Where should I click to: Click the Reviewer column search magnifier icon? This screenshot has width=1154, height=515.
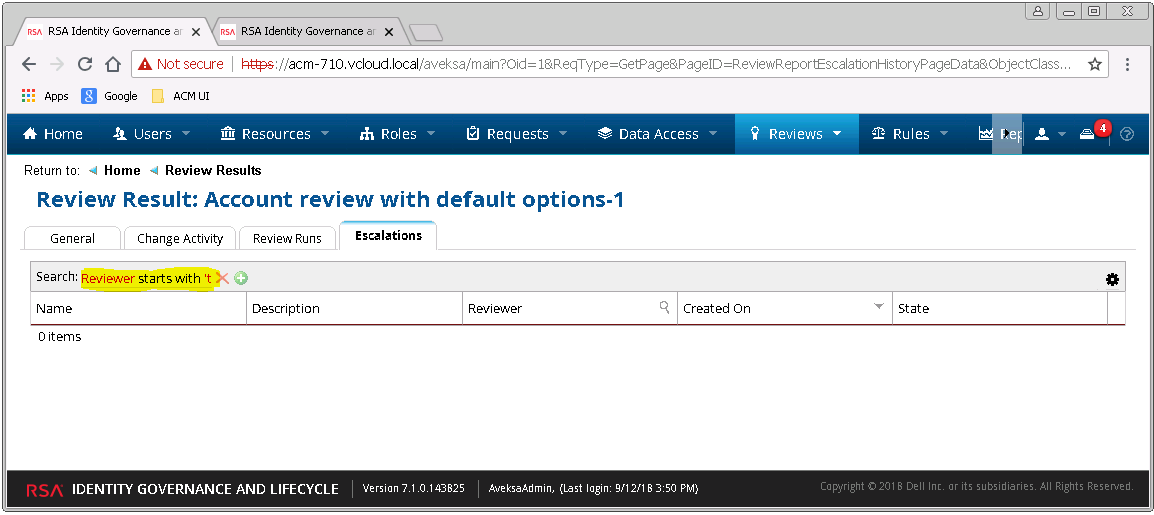[x=664, y=308]
